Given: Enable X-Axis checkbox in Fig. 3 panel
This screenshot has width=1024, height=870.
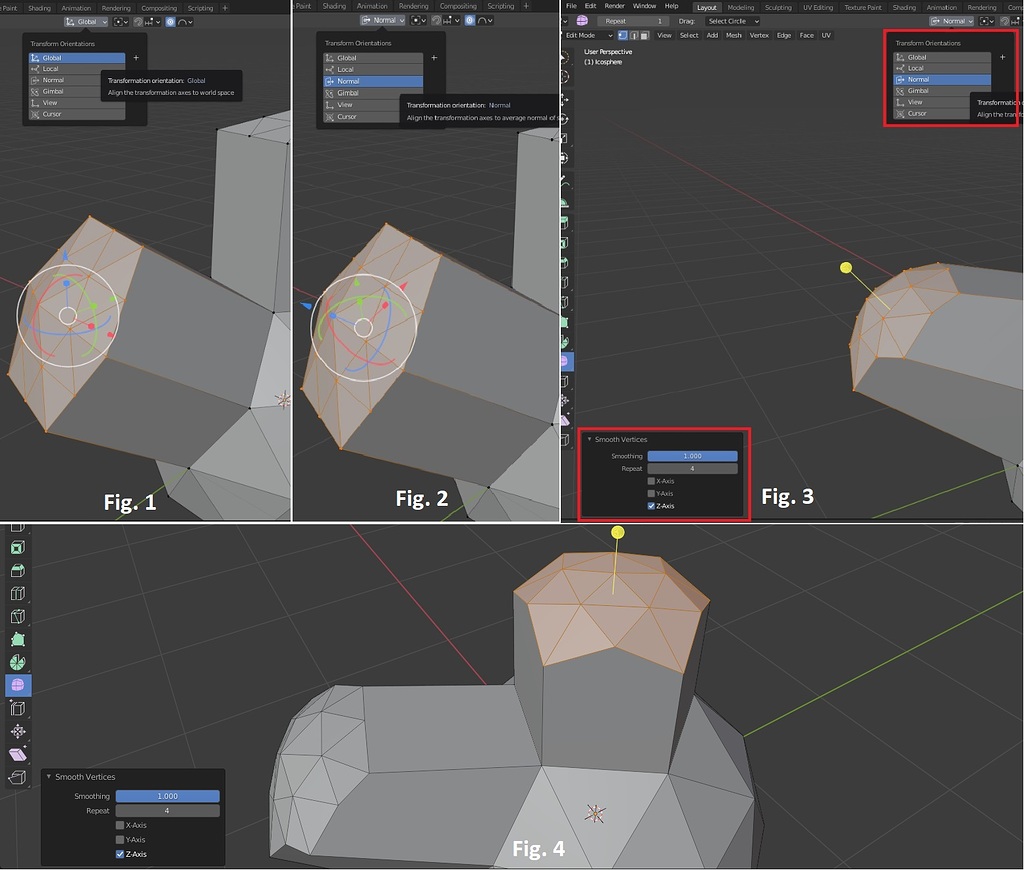Looking at the screenshot, I should [x=651, y=481].
